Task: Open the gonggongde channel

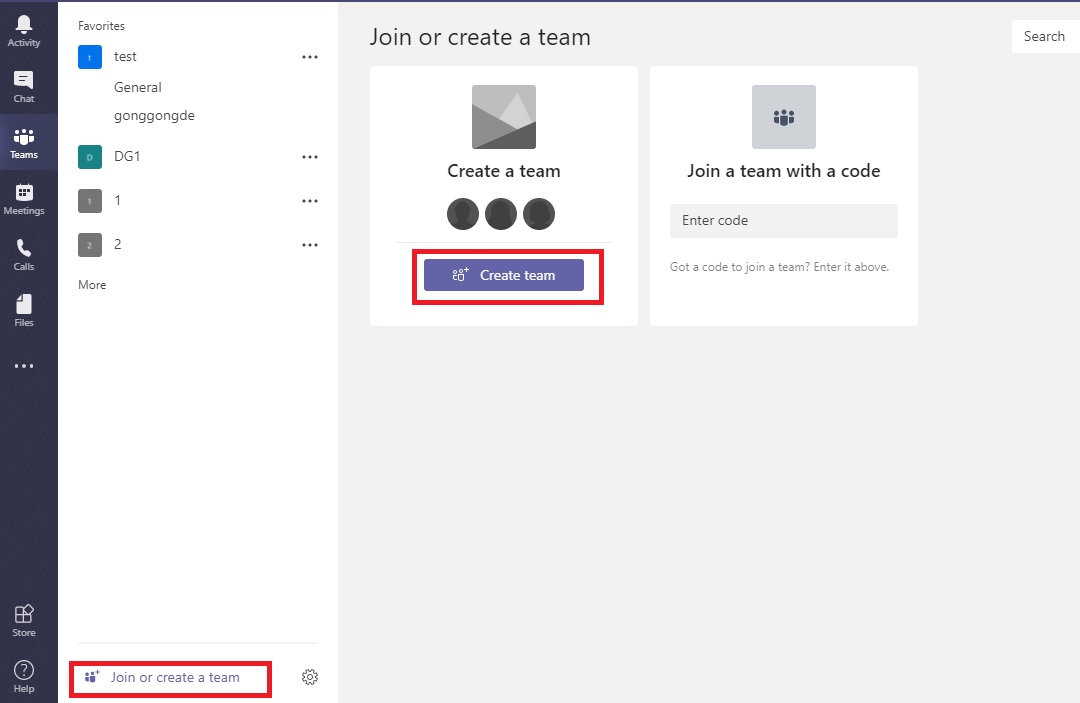Action: [154, 116]
